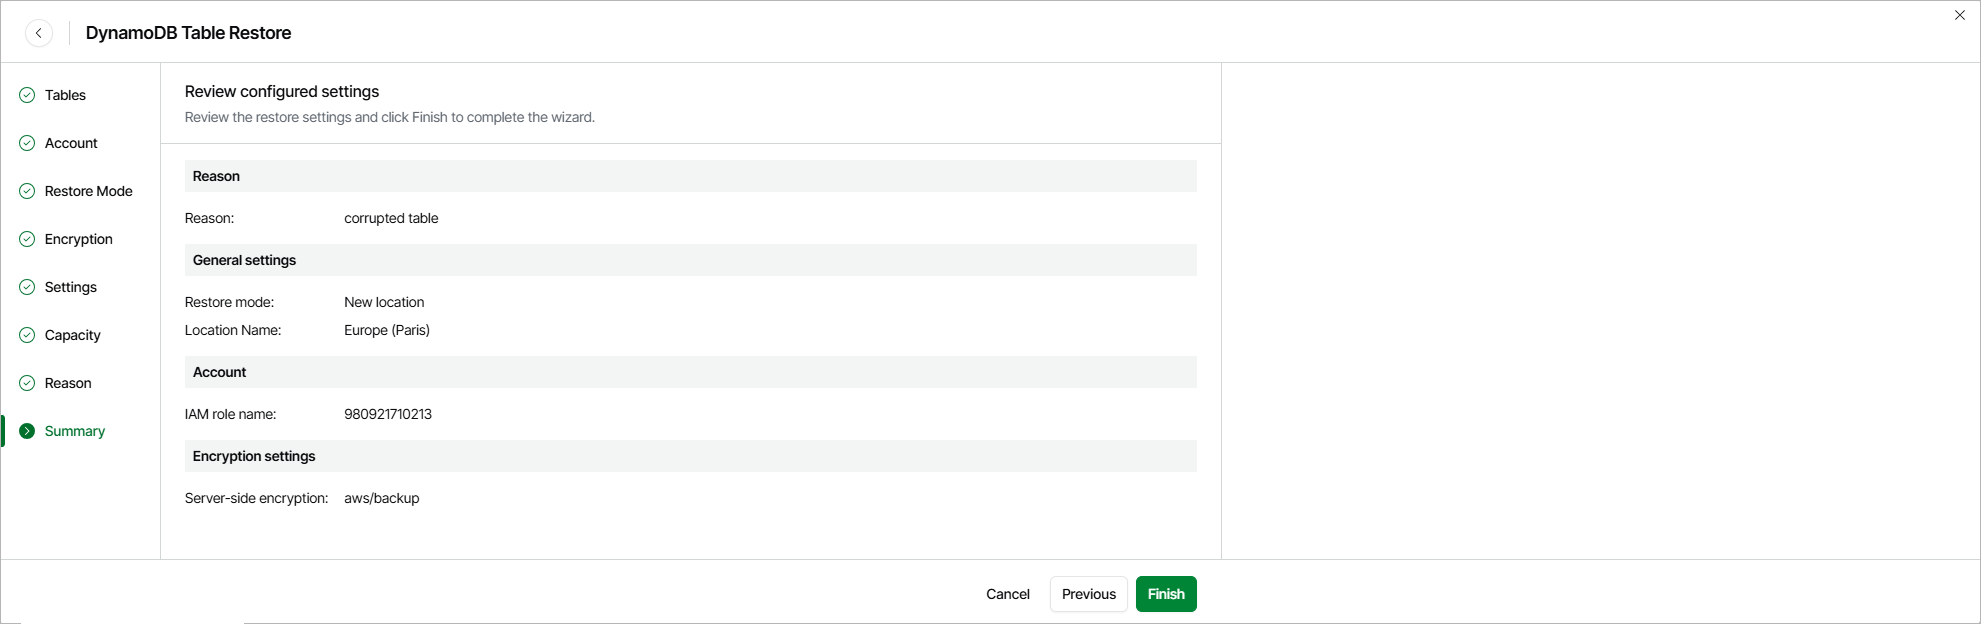Click the Settings step checkmark icon
The image size is (1981, 624).
click(x=27, y=287)
